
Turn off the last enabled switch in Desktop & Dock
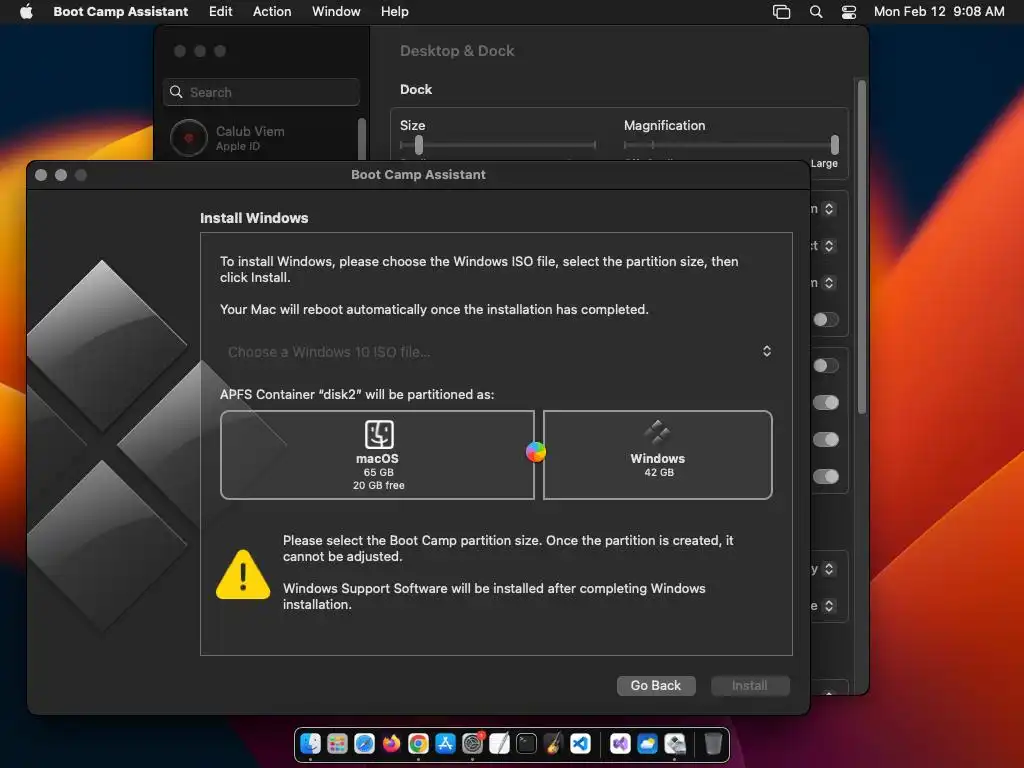pos(825,477)
